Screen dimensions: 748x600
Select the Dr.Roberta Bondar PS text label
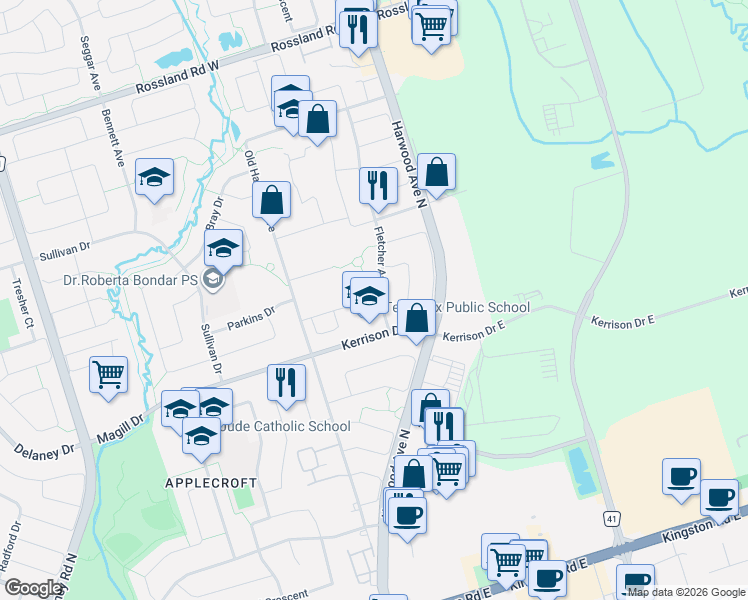click(131, 280)
